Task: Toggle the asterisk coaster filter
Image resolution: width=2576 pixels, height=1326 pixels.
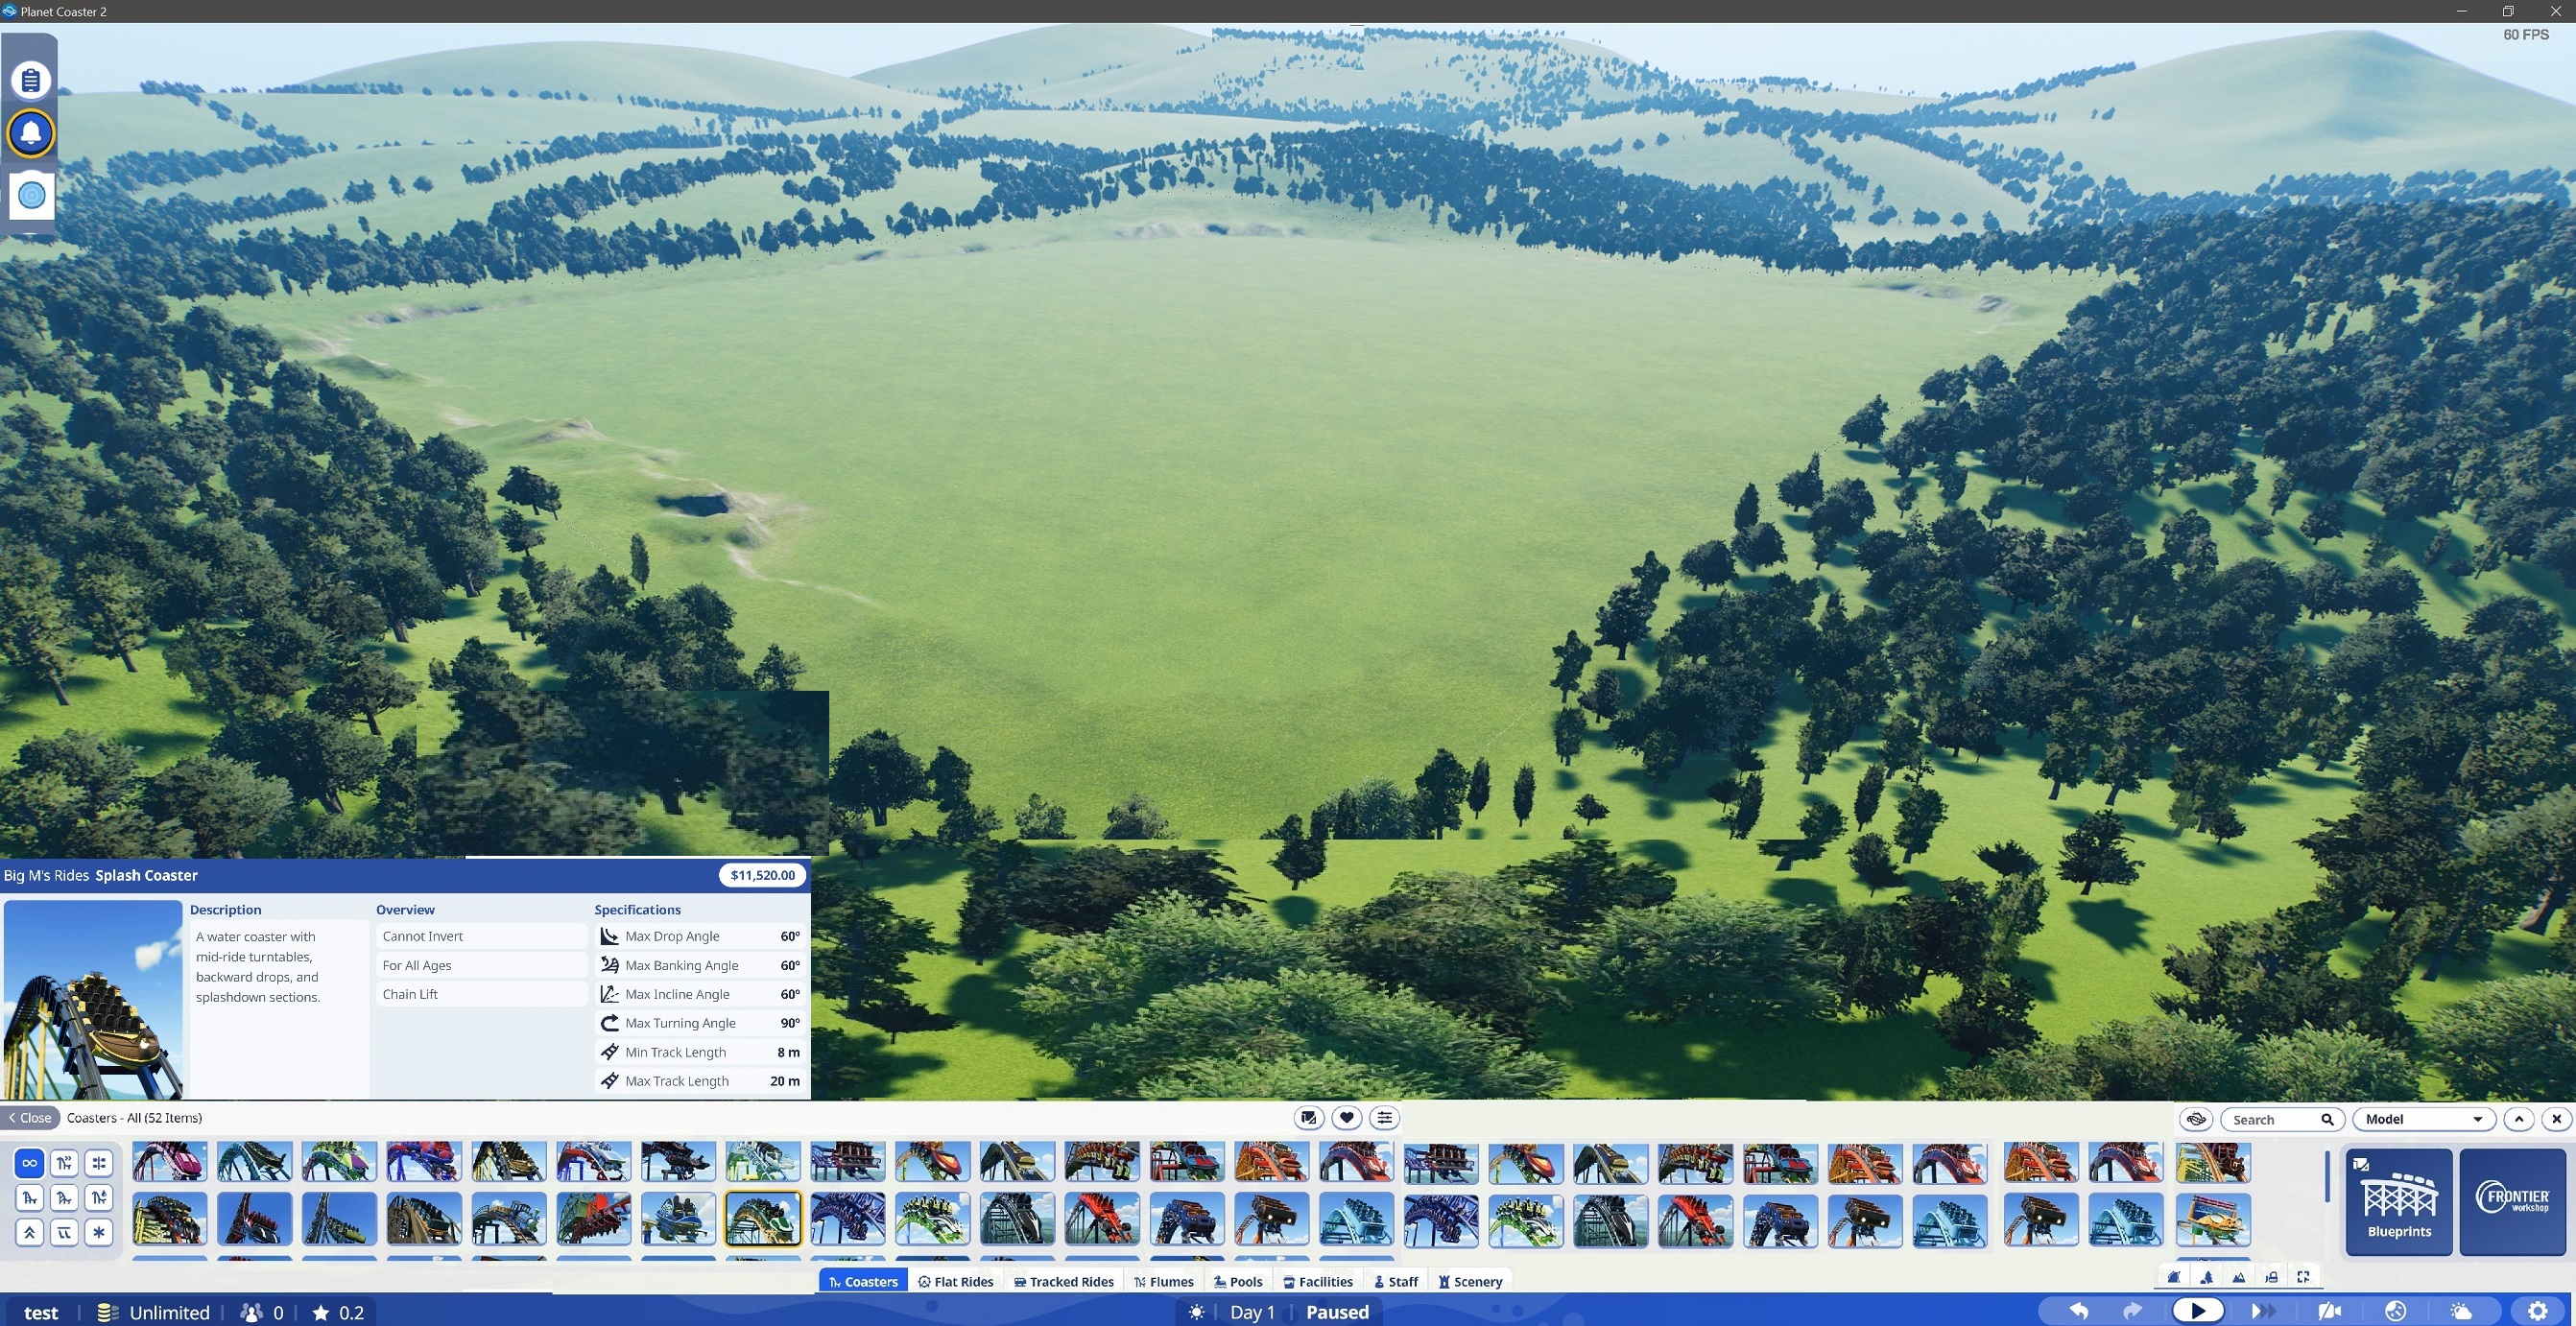Action: point(99,1232)
